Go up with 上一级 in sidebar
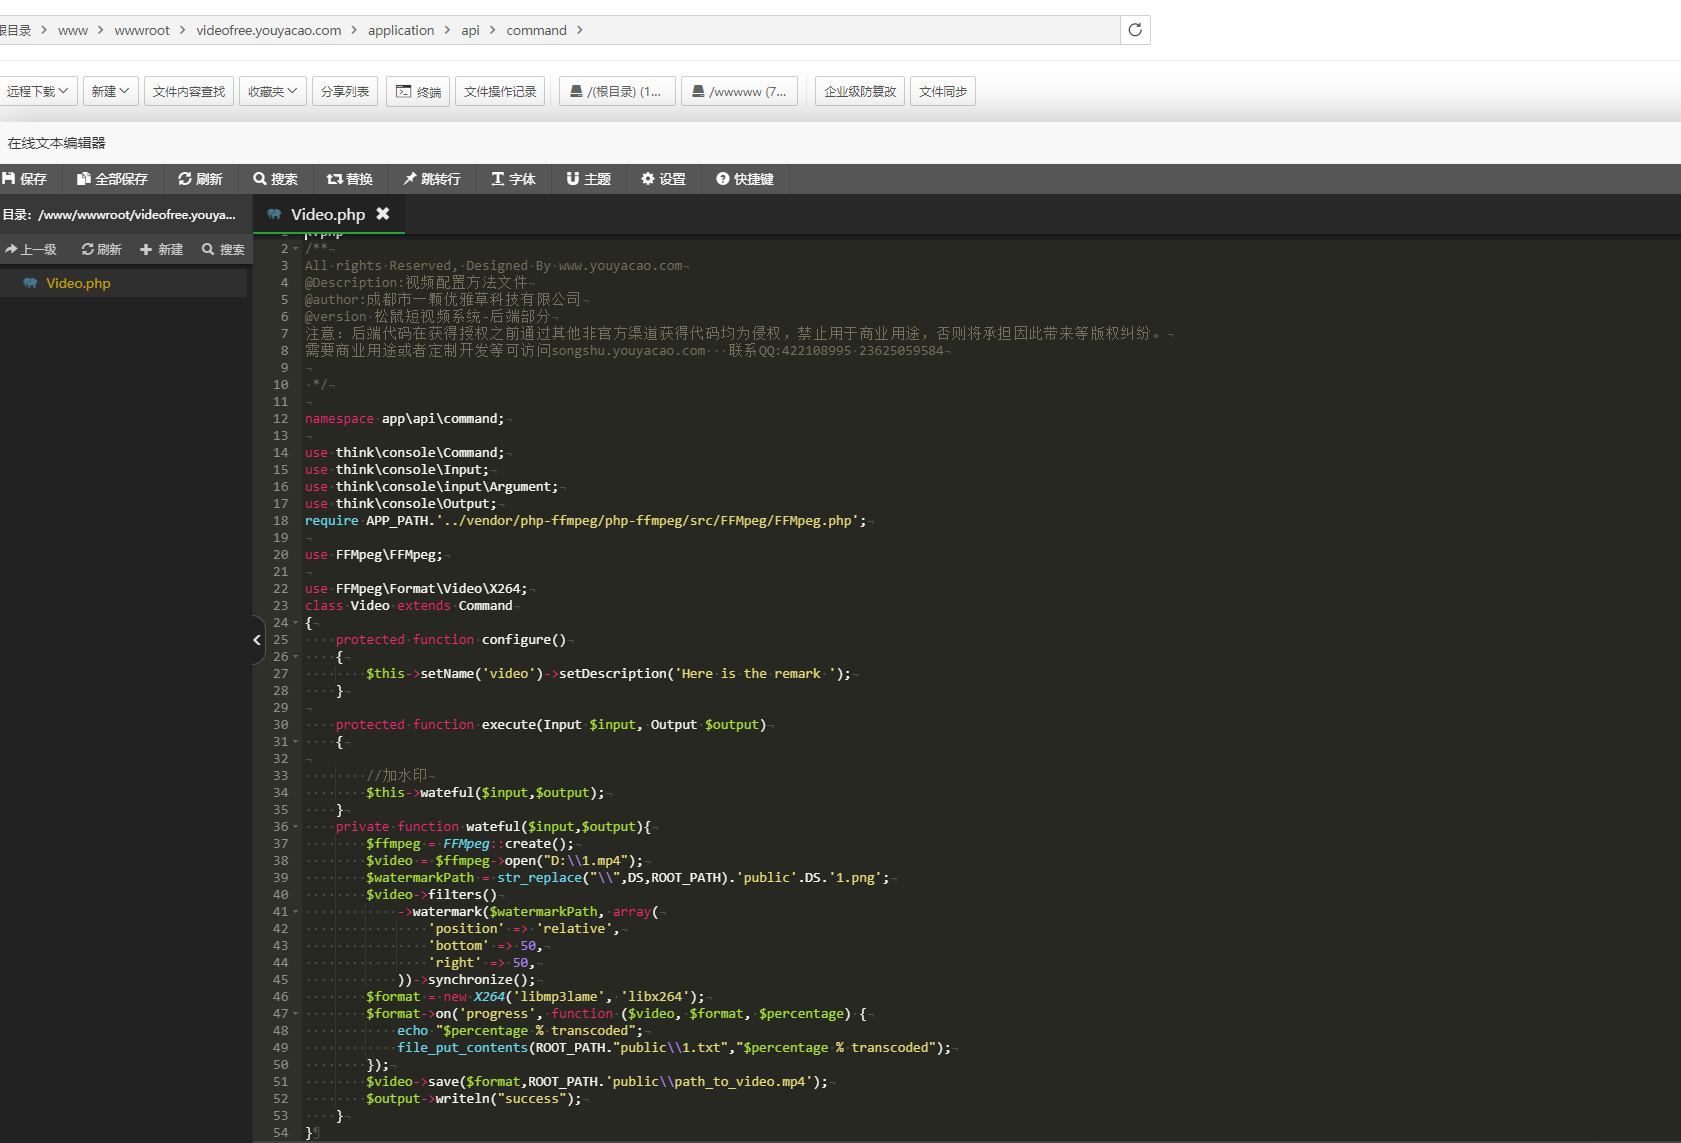The width and height of the screenshot is (1681, 1143). (x=31, y=250)
